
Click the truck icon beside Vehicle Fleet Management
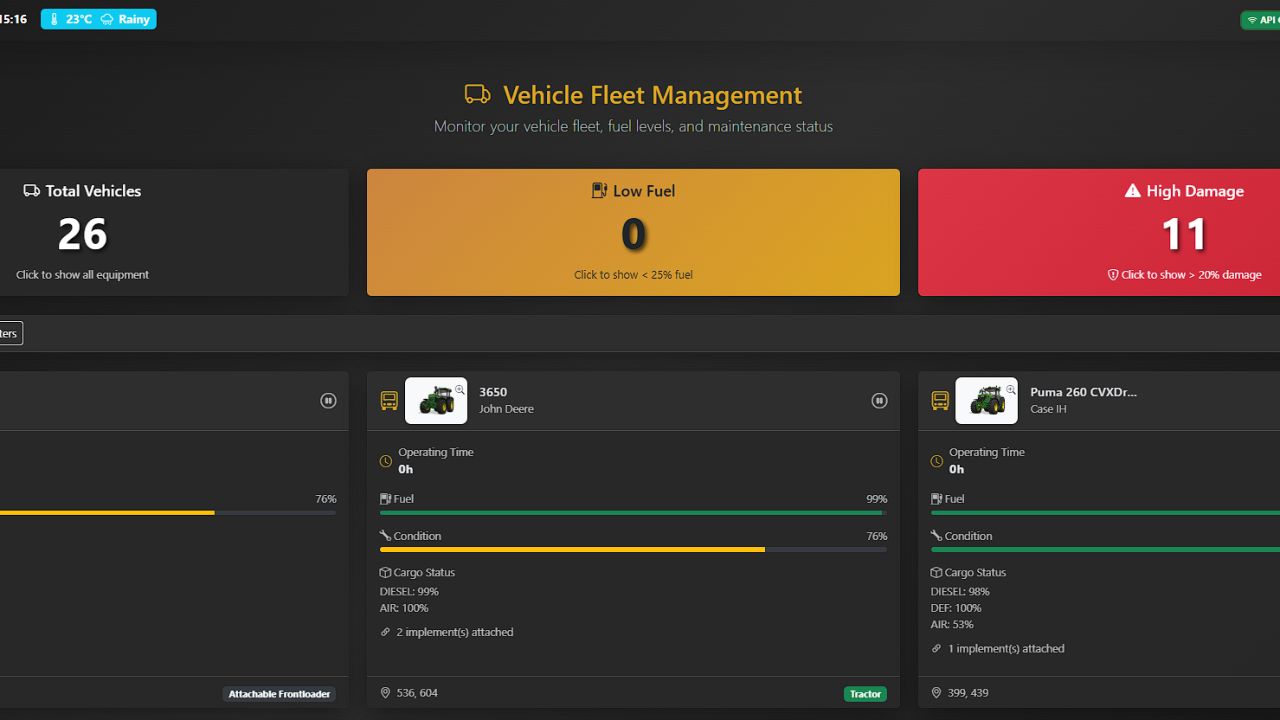477,95
